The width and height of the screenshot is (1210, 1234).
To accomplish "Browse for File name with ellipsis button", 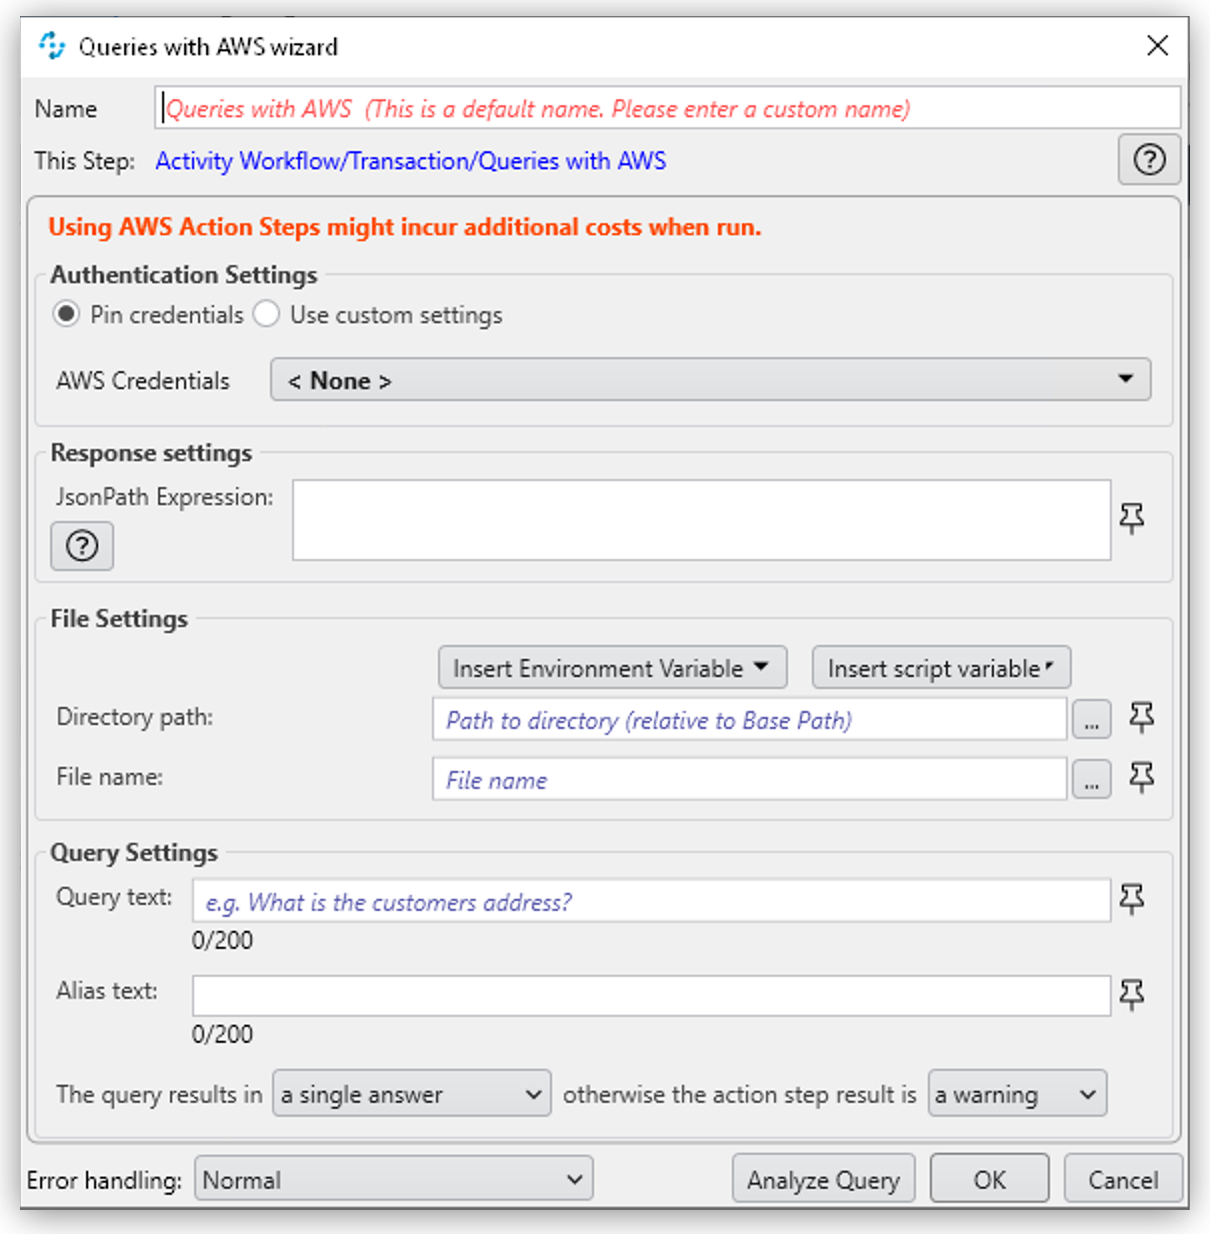I will (1091, 780).
